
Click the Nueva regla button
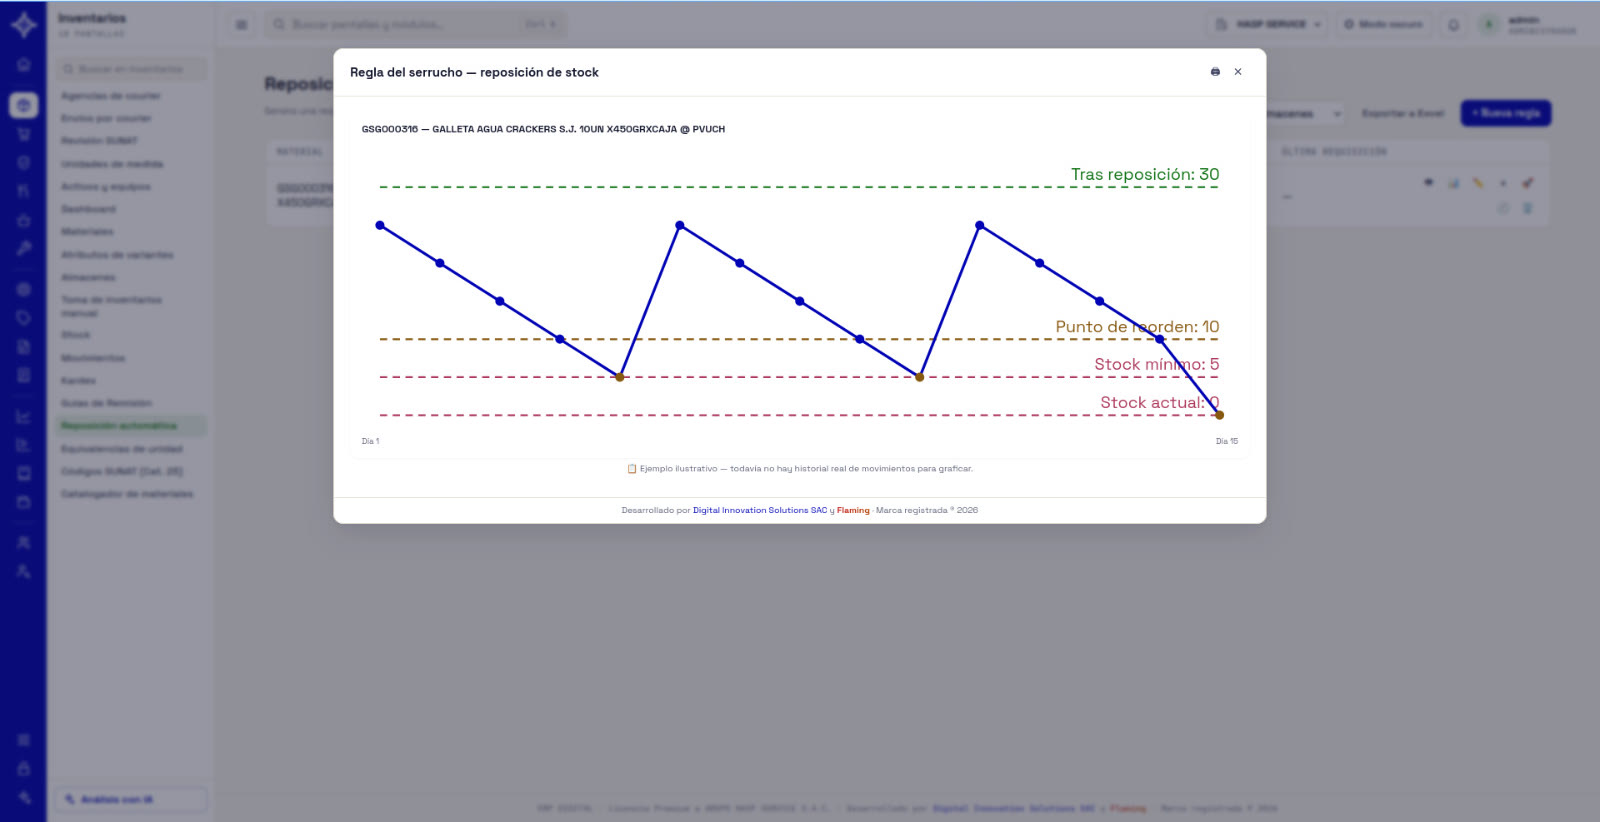coord(1506,113)
